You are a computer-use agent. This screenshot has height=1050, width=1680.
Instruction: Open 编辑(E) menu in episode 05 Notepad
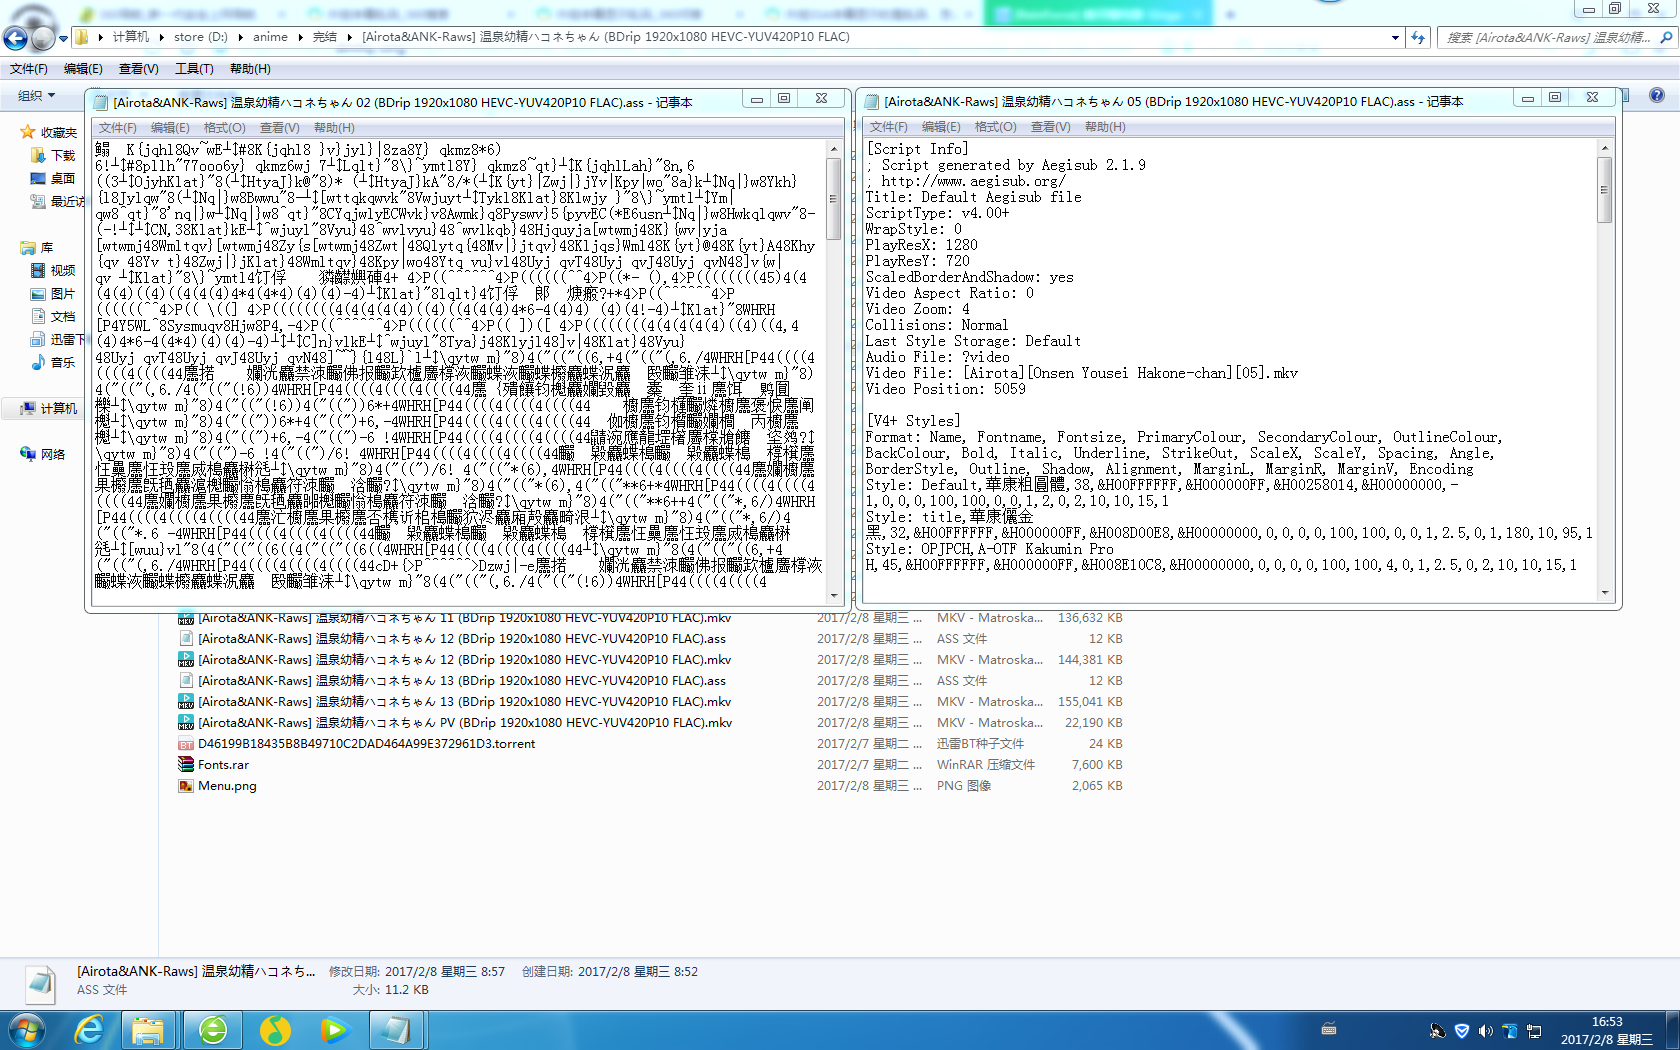941,127
